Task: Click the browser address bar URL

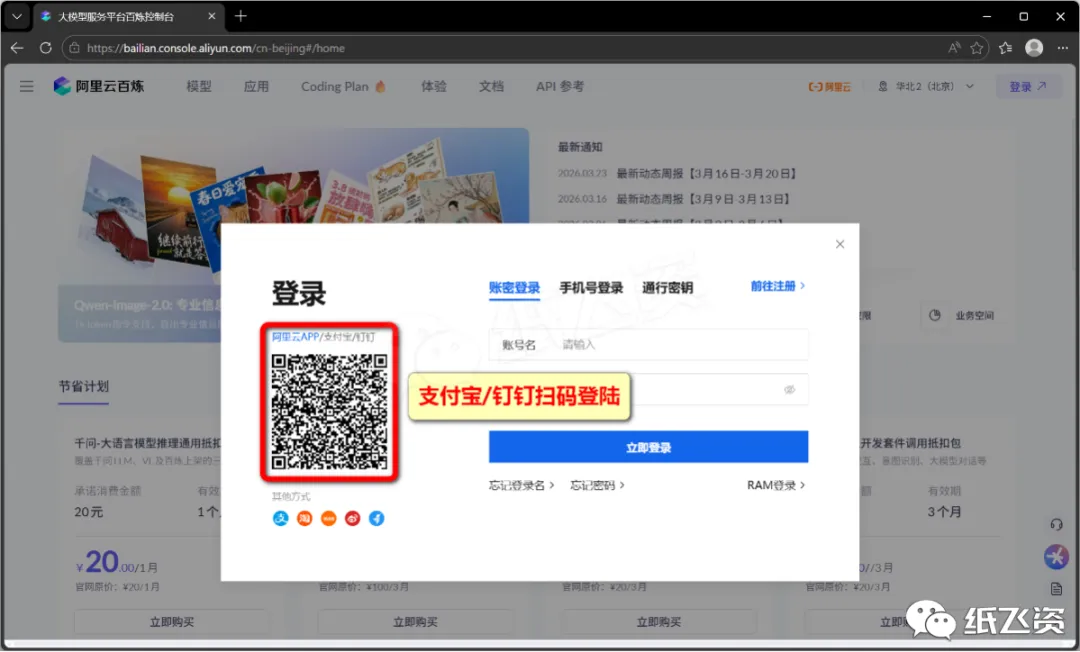Action: pos(216,48)
